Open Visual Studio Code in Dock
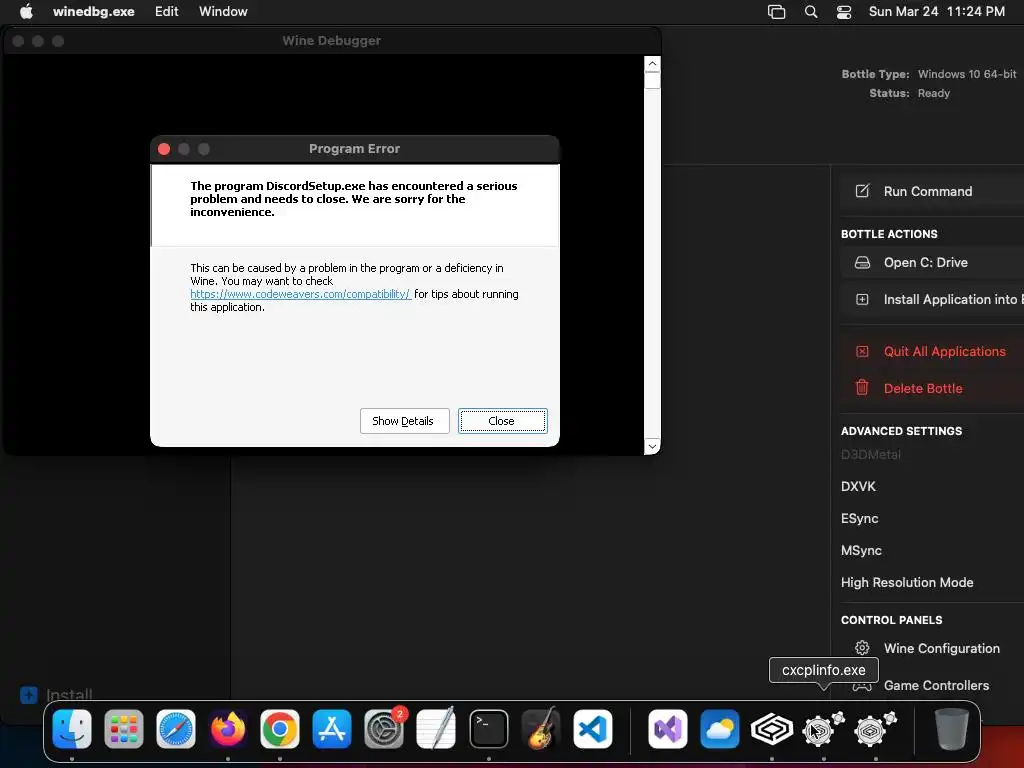Screen dimensions: 1024x768 (x=592, y=729)
